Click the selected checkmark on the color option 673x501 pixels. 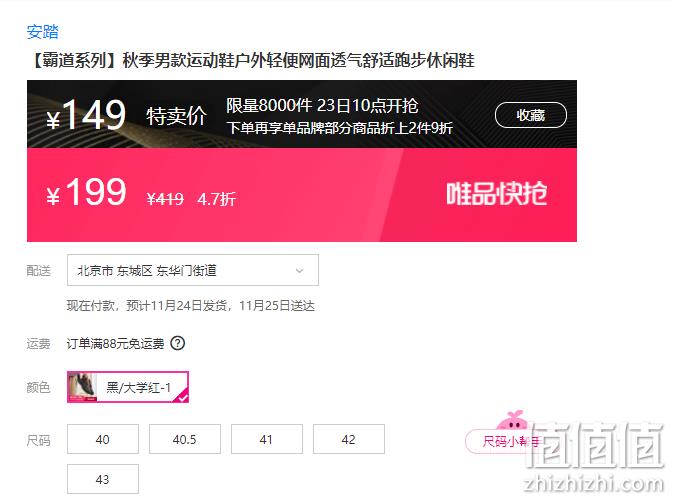183,397
